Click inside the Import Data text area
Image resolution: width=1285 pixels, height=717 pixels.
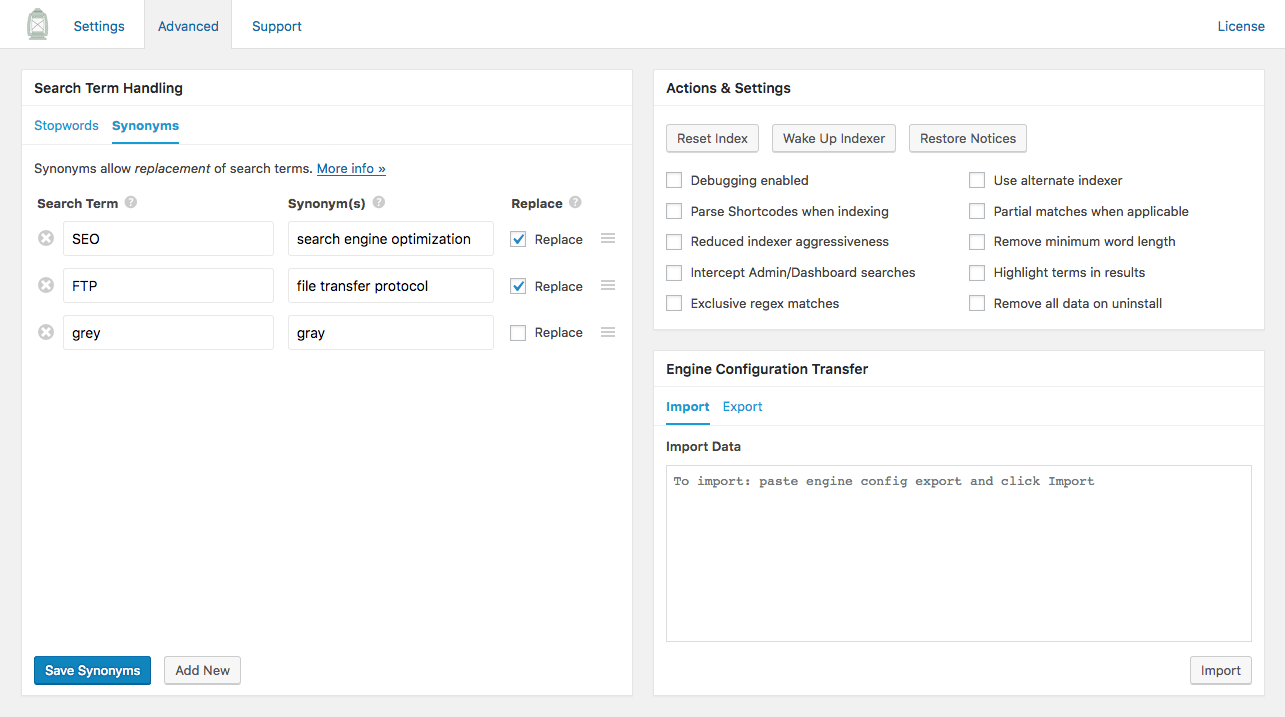[x=958, y=553]
